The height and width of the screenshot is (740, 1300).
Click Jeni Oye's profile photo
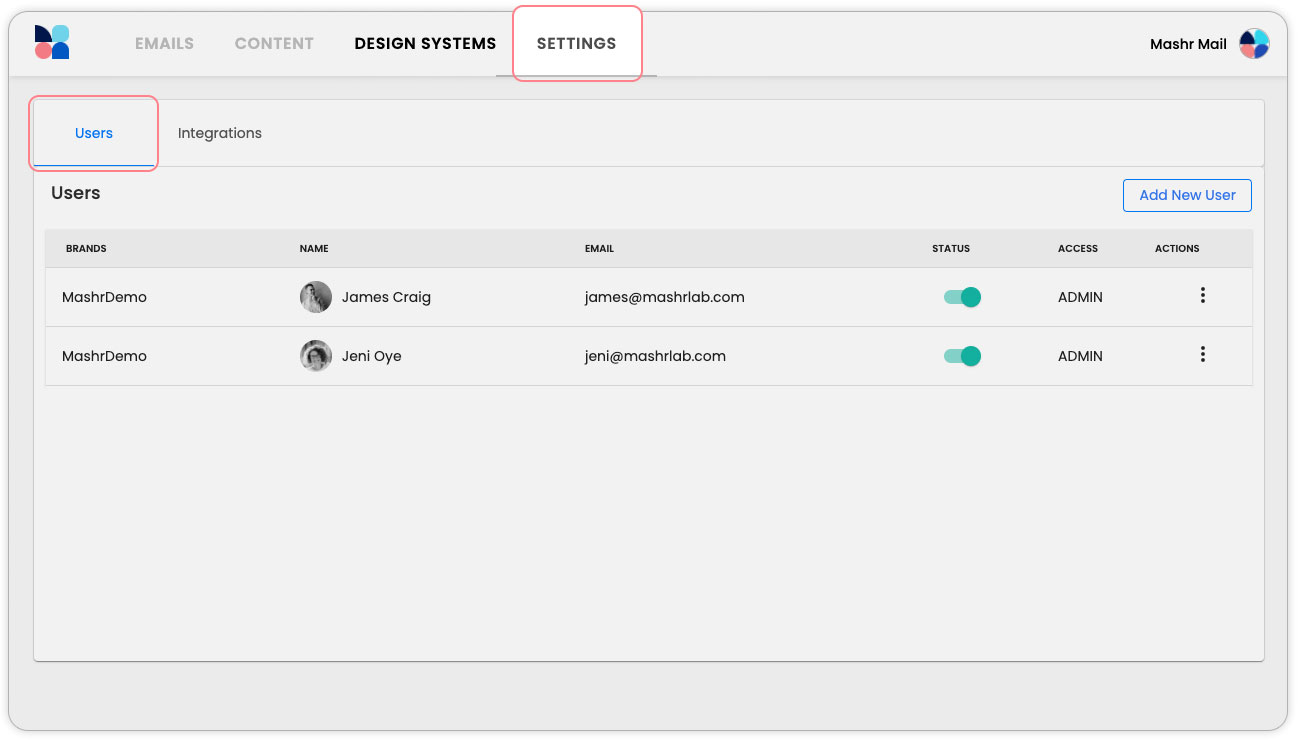[316, 356]
